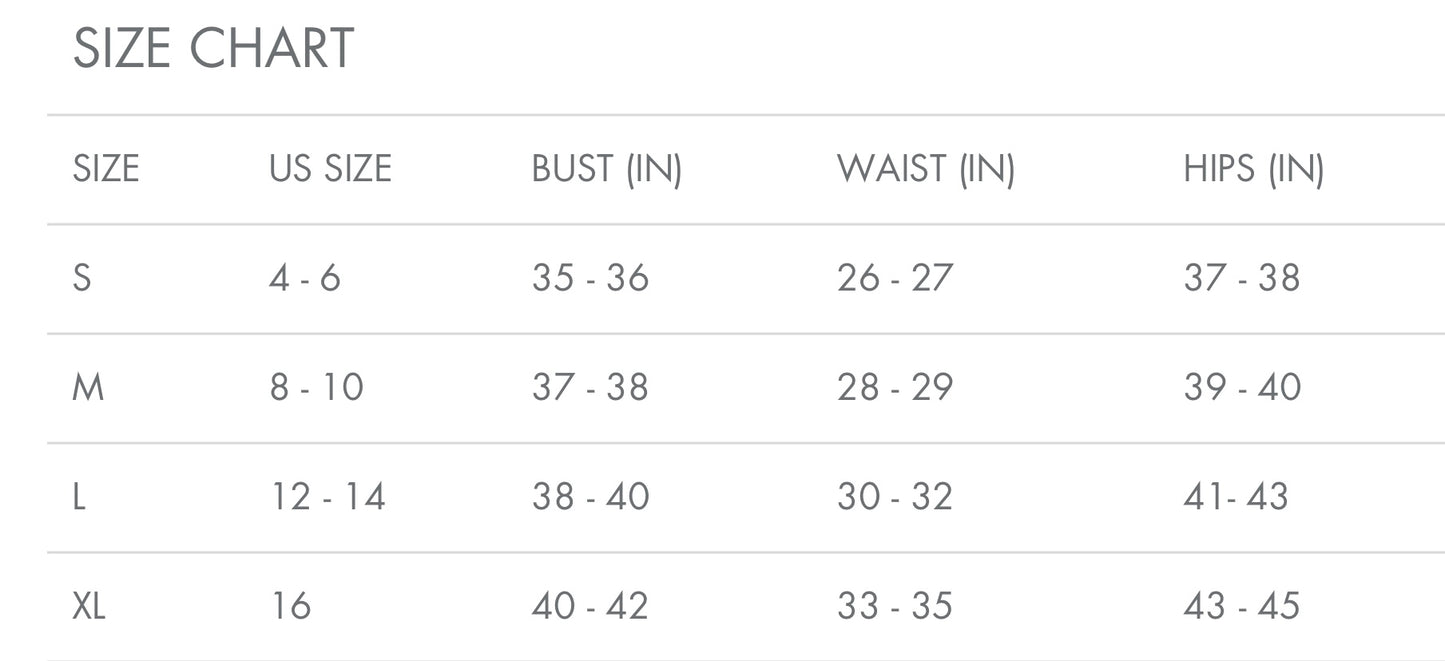Select the WAIST (IN) column header

(926, 169)
